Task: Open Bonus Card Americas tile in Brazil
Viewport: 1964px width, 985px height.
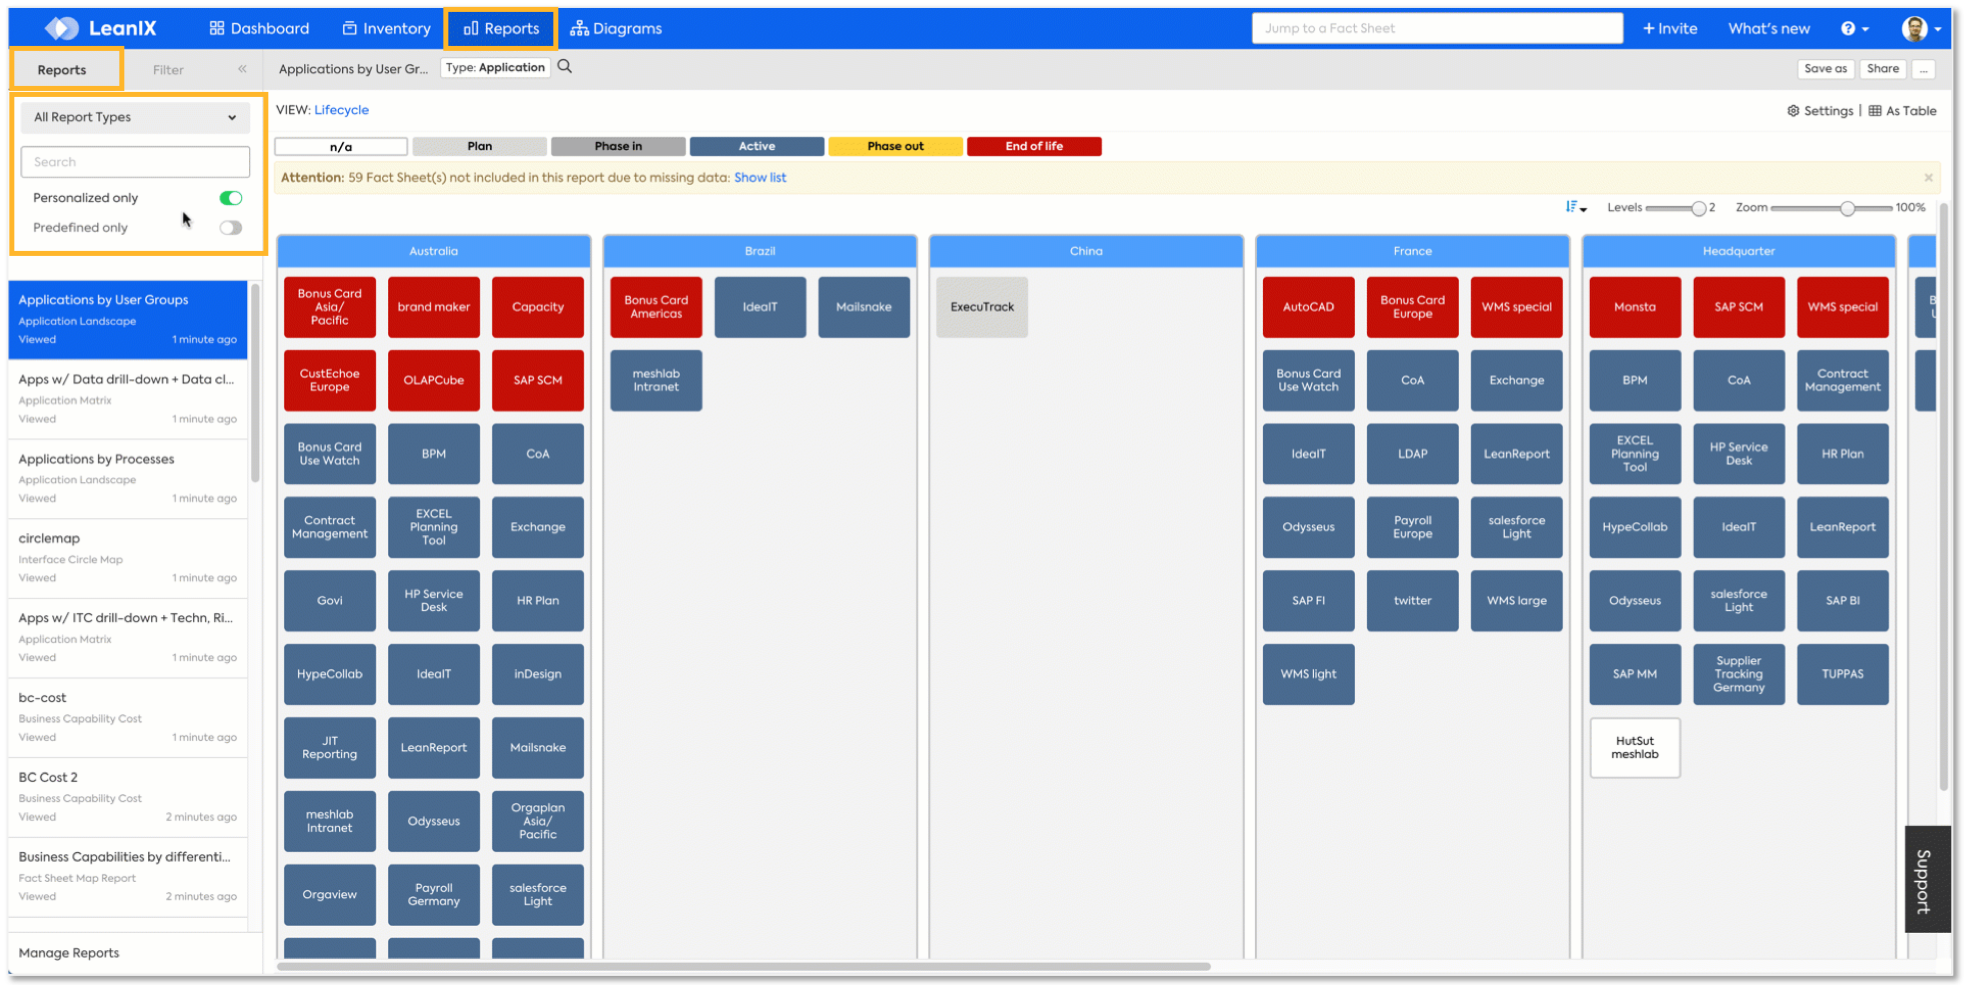Action: pyautogui.click(x=656, y=307)
